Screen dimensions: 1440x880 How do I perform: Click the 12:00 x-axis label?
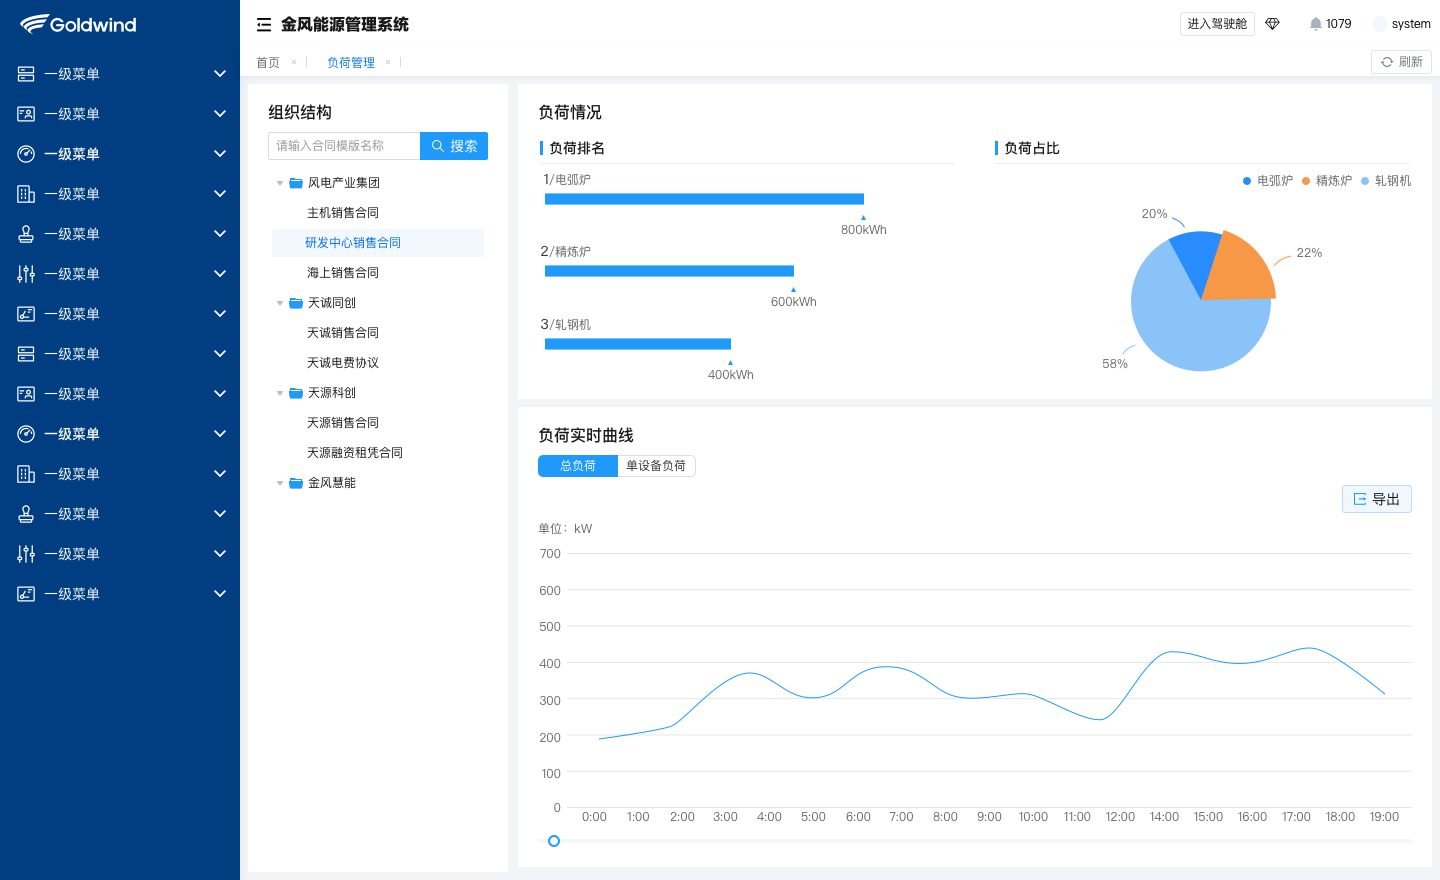coord(1120,817)
